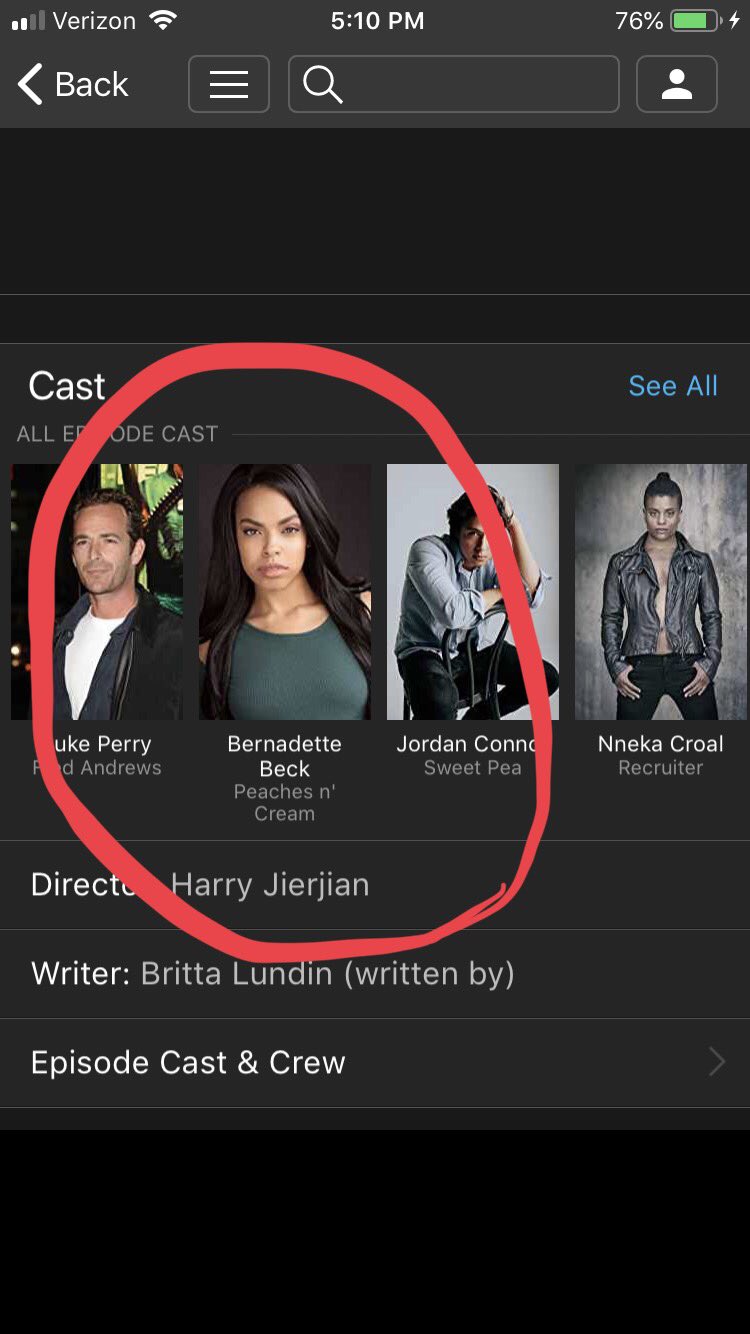This screenshot has height=1334, width=750.
Task: Expand Episode Cast & Crew chevron
Action: (716, 1061)
